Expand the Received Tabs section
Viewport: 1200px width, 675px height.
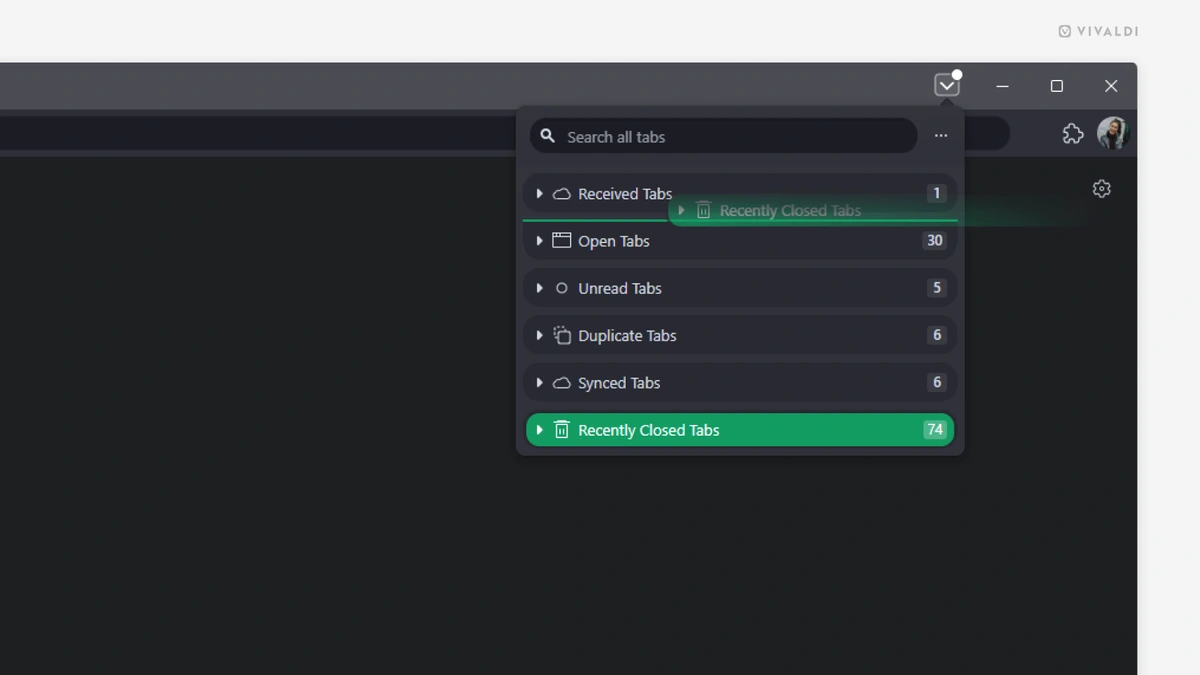(x=541, y=193)
